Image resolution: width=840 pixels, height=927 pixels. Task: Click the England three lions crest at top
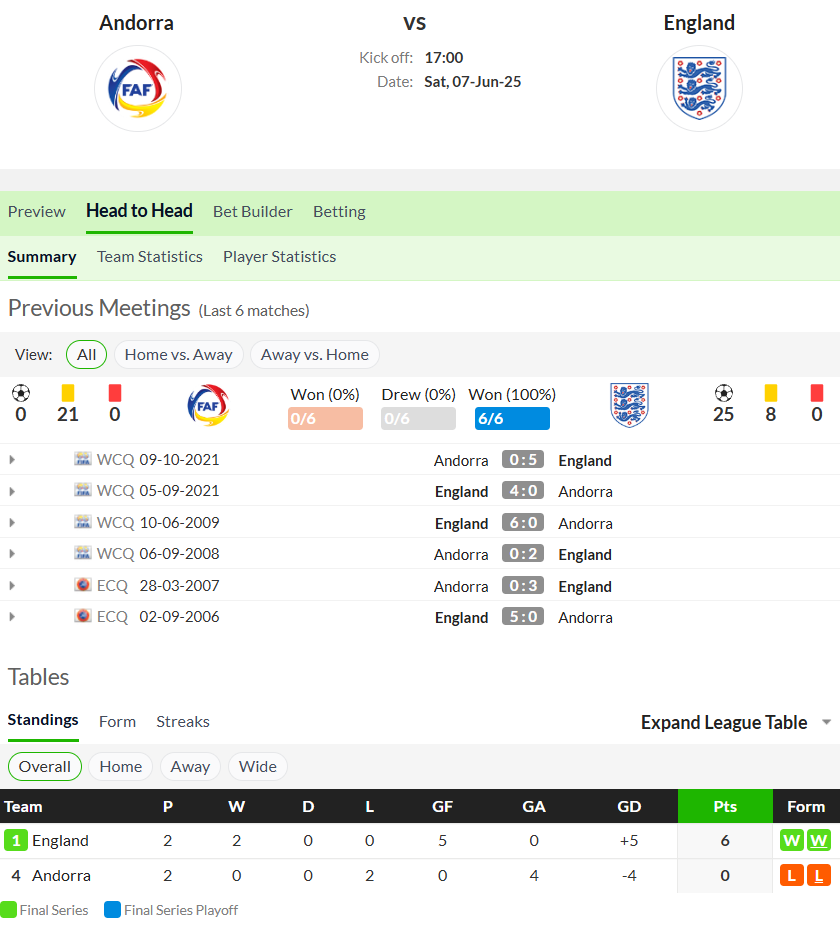(x=699, y=89)
